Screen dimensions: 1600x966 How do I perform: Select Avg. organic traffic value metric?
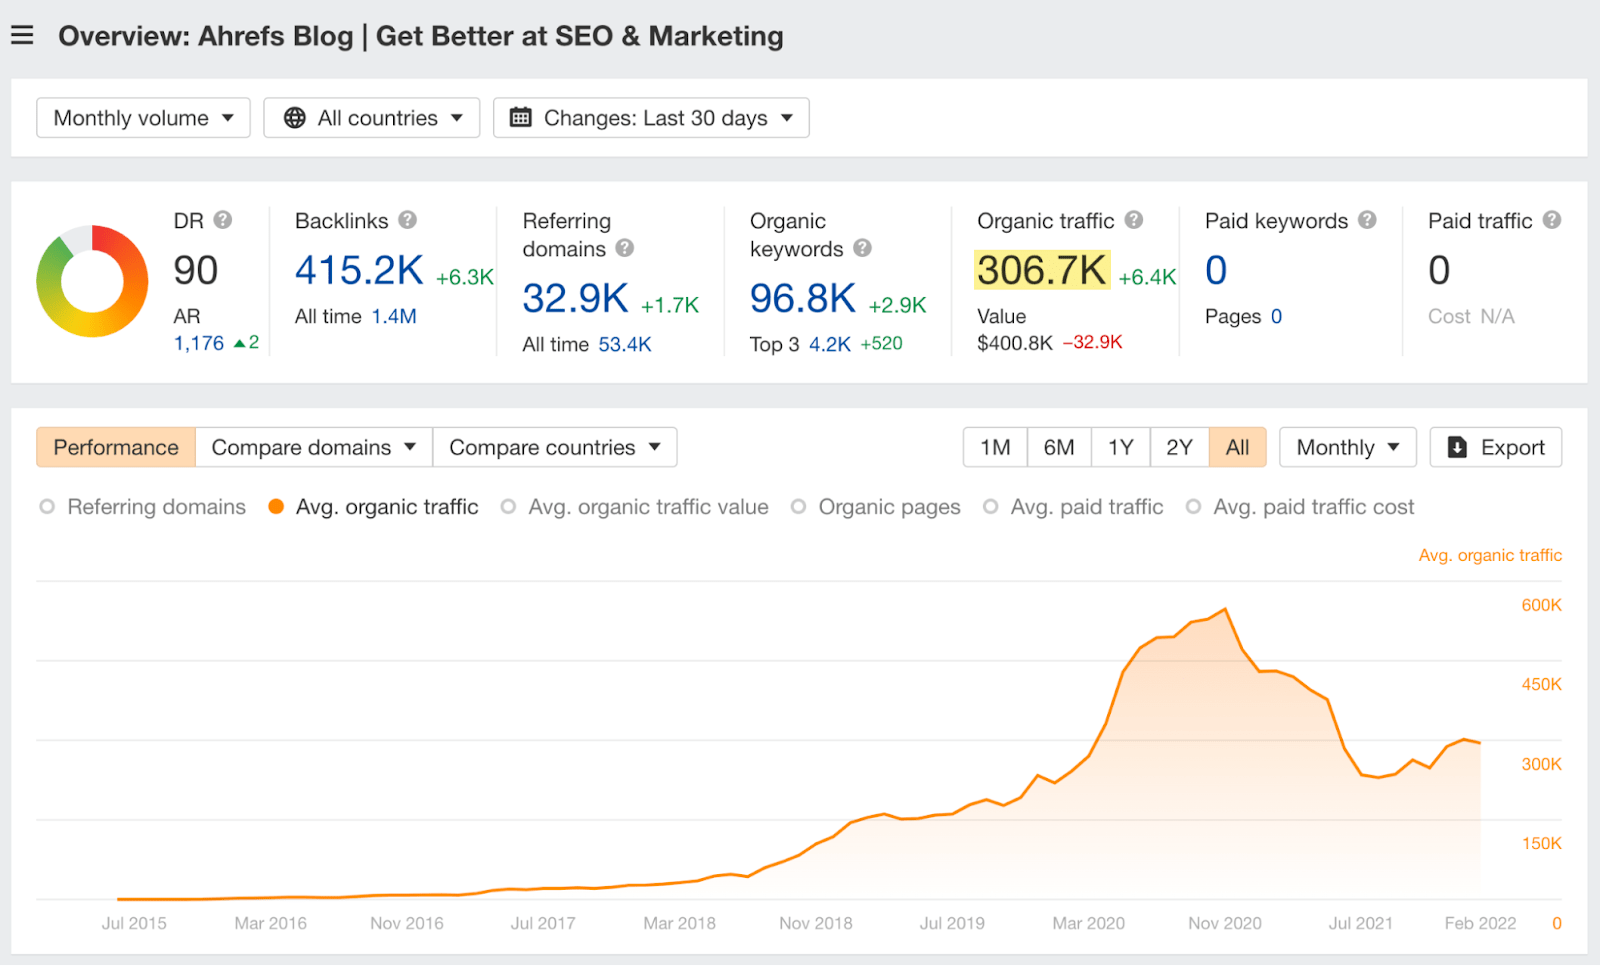[x=635, y=507]
